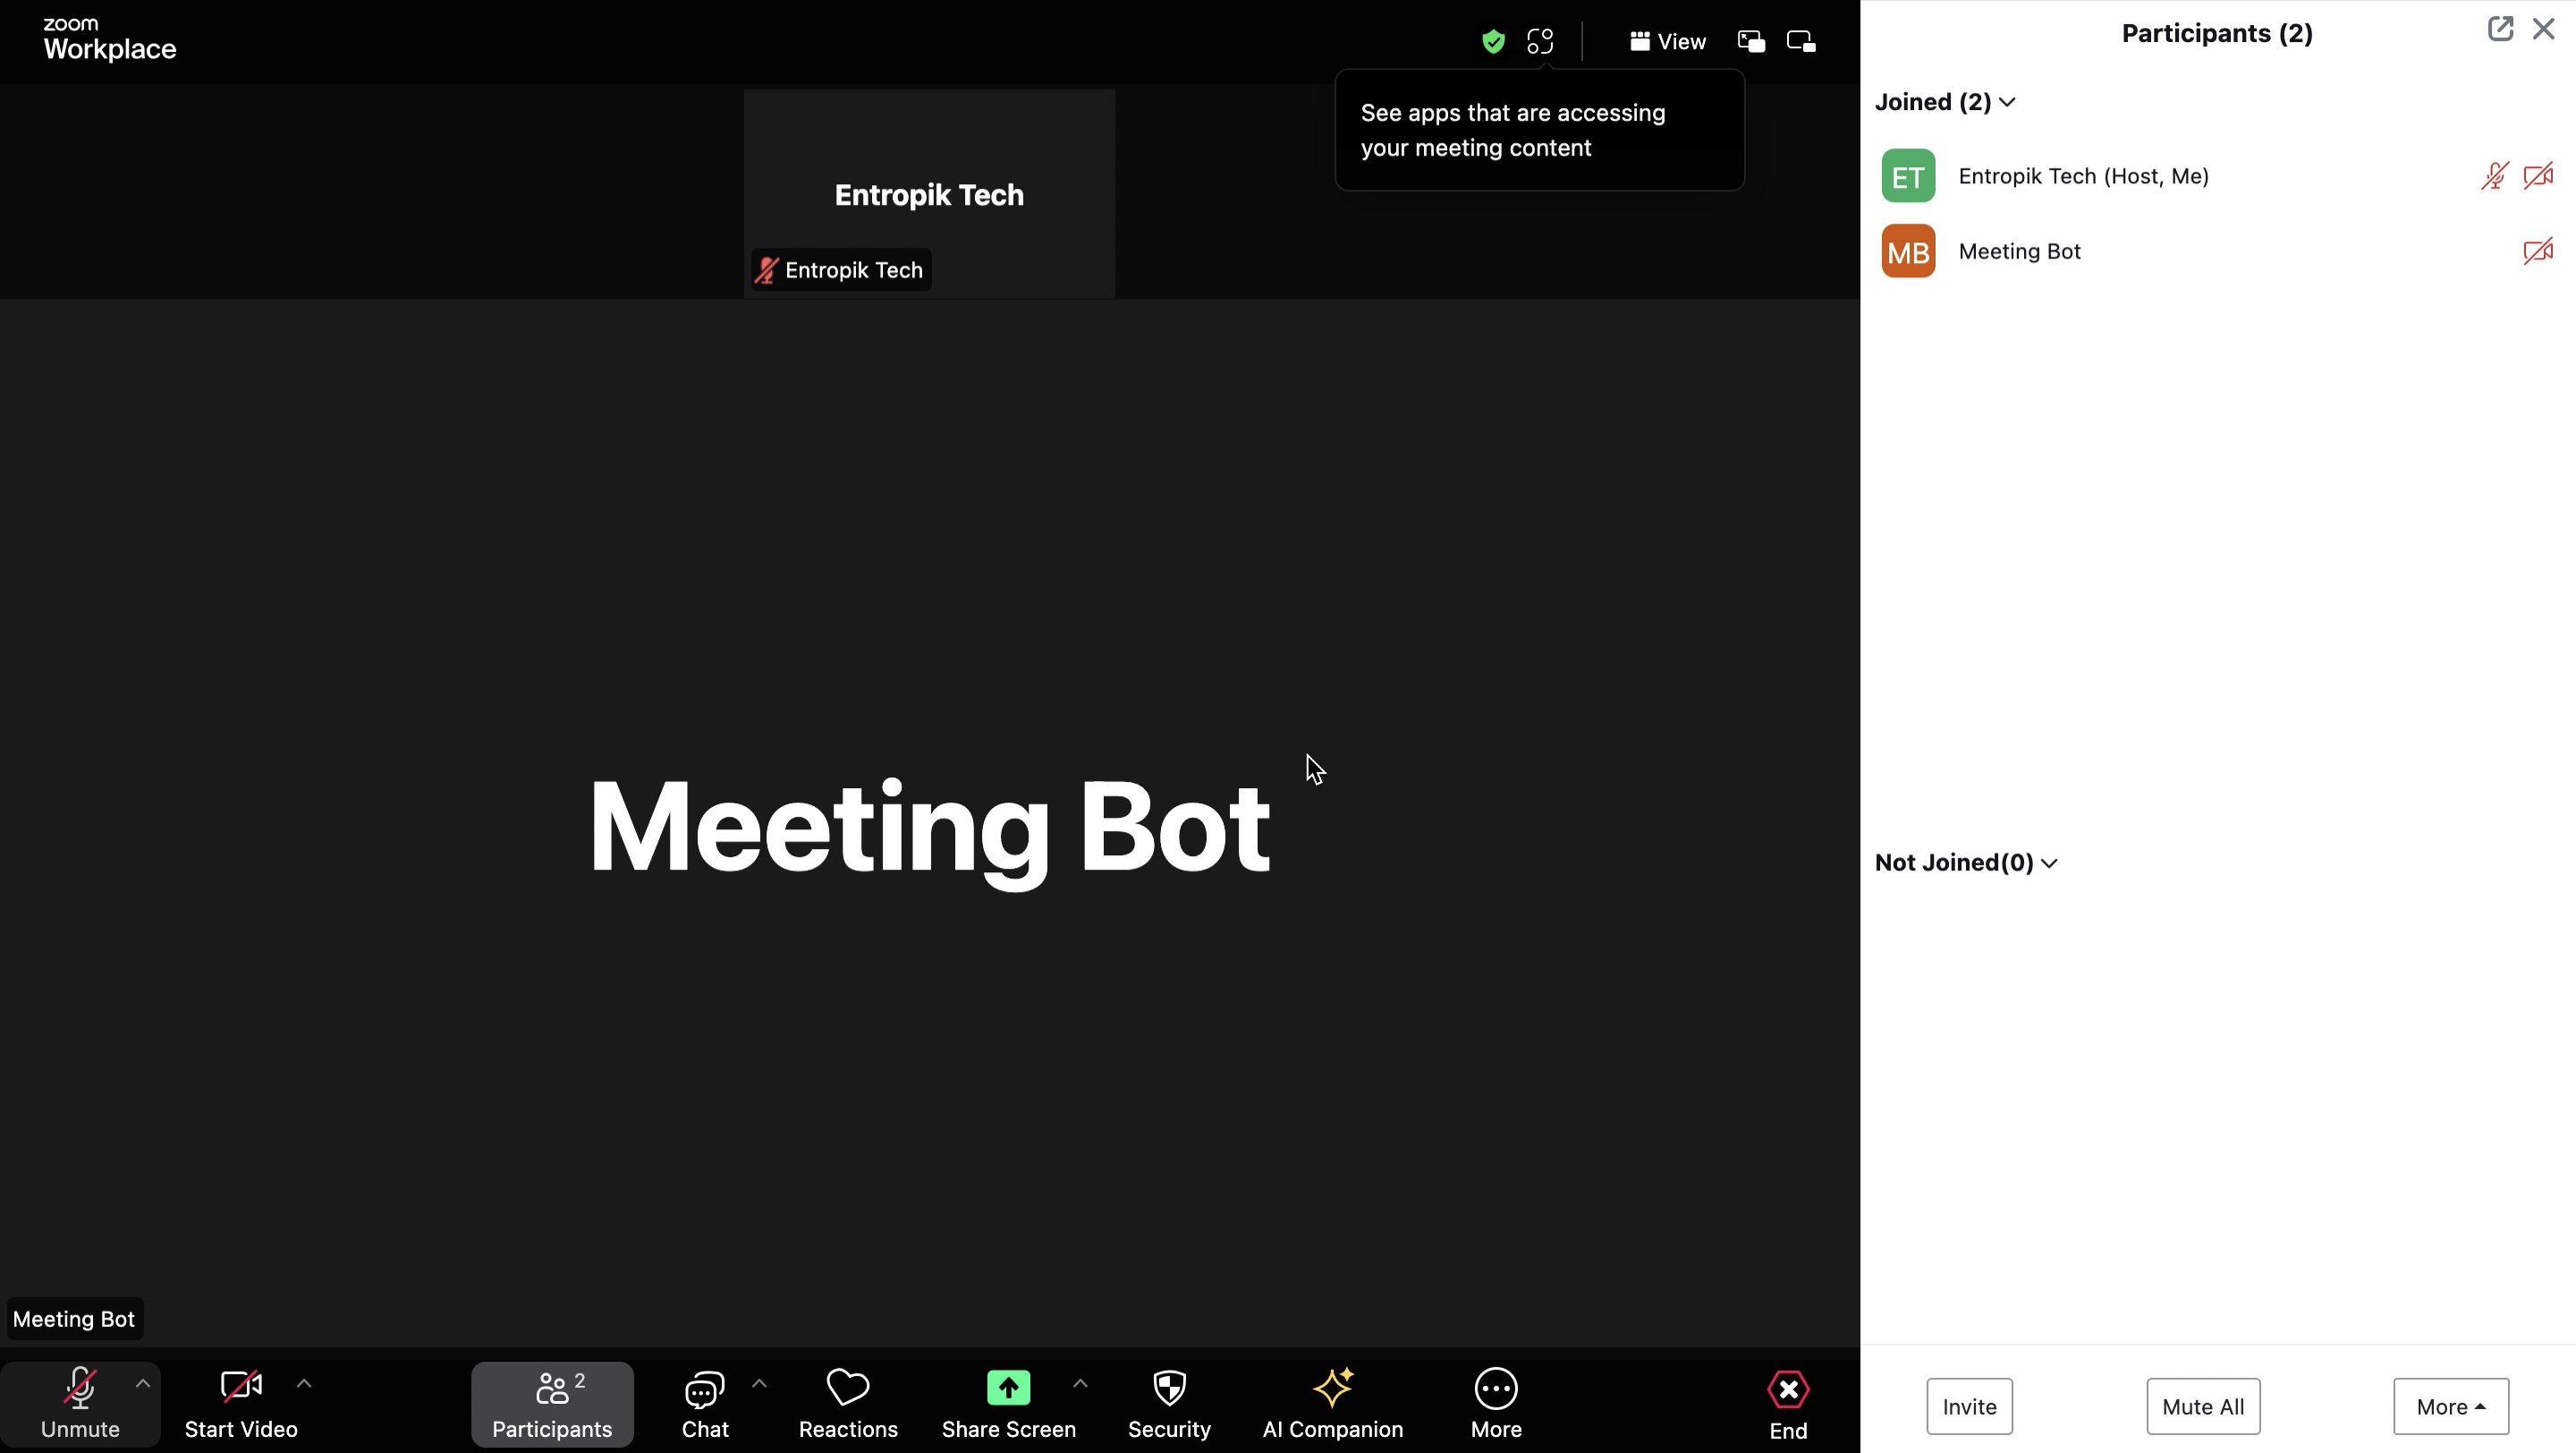The width and height of the screenshot is (2576, 1453).
Task: Unmute the microphone
Action: (x=80, y=1404)
